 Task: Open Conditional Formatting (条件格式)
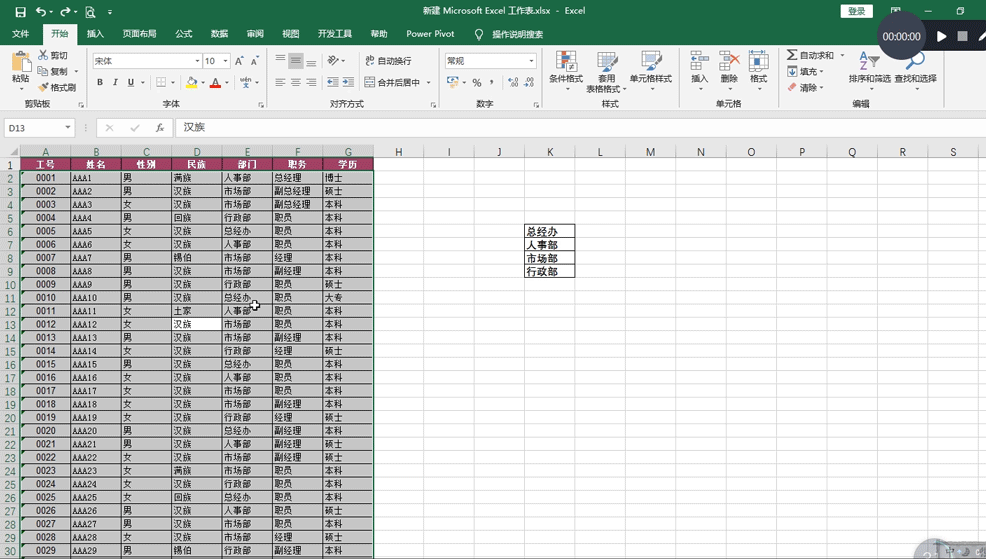tap(566, 70)
